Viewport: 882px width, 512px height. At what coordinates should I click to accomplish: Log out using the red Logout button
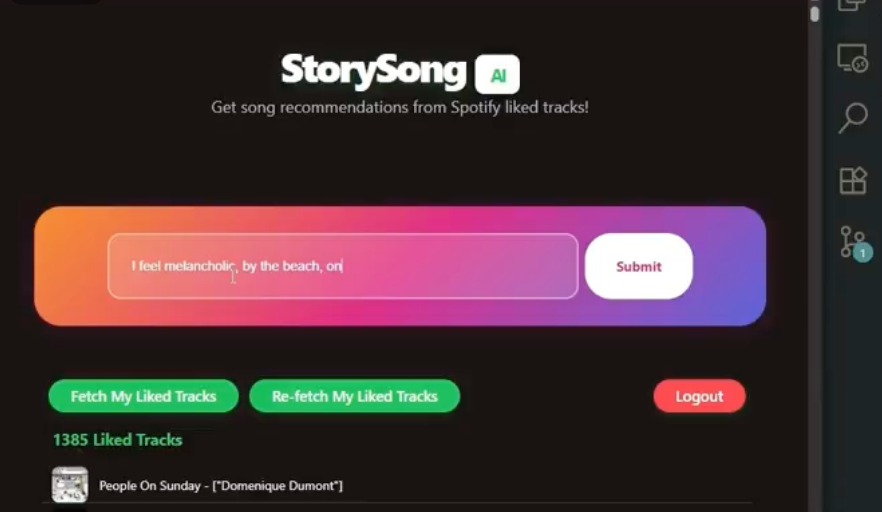pyautogui.click(x=699, y=396)
